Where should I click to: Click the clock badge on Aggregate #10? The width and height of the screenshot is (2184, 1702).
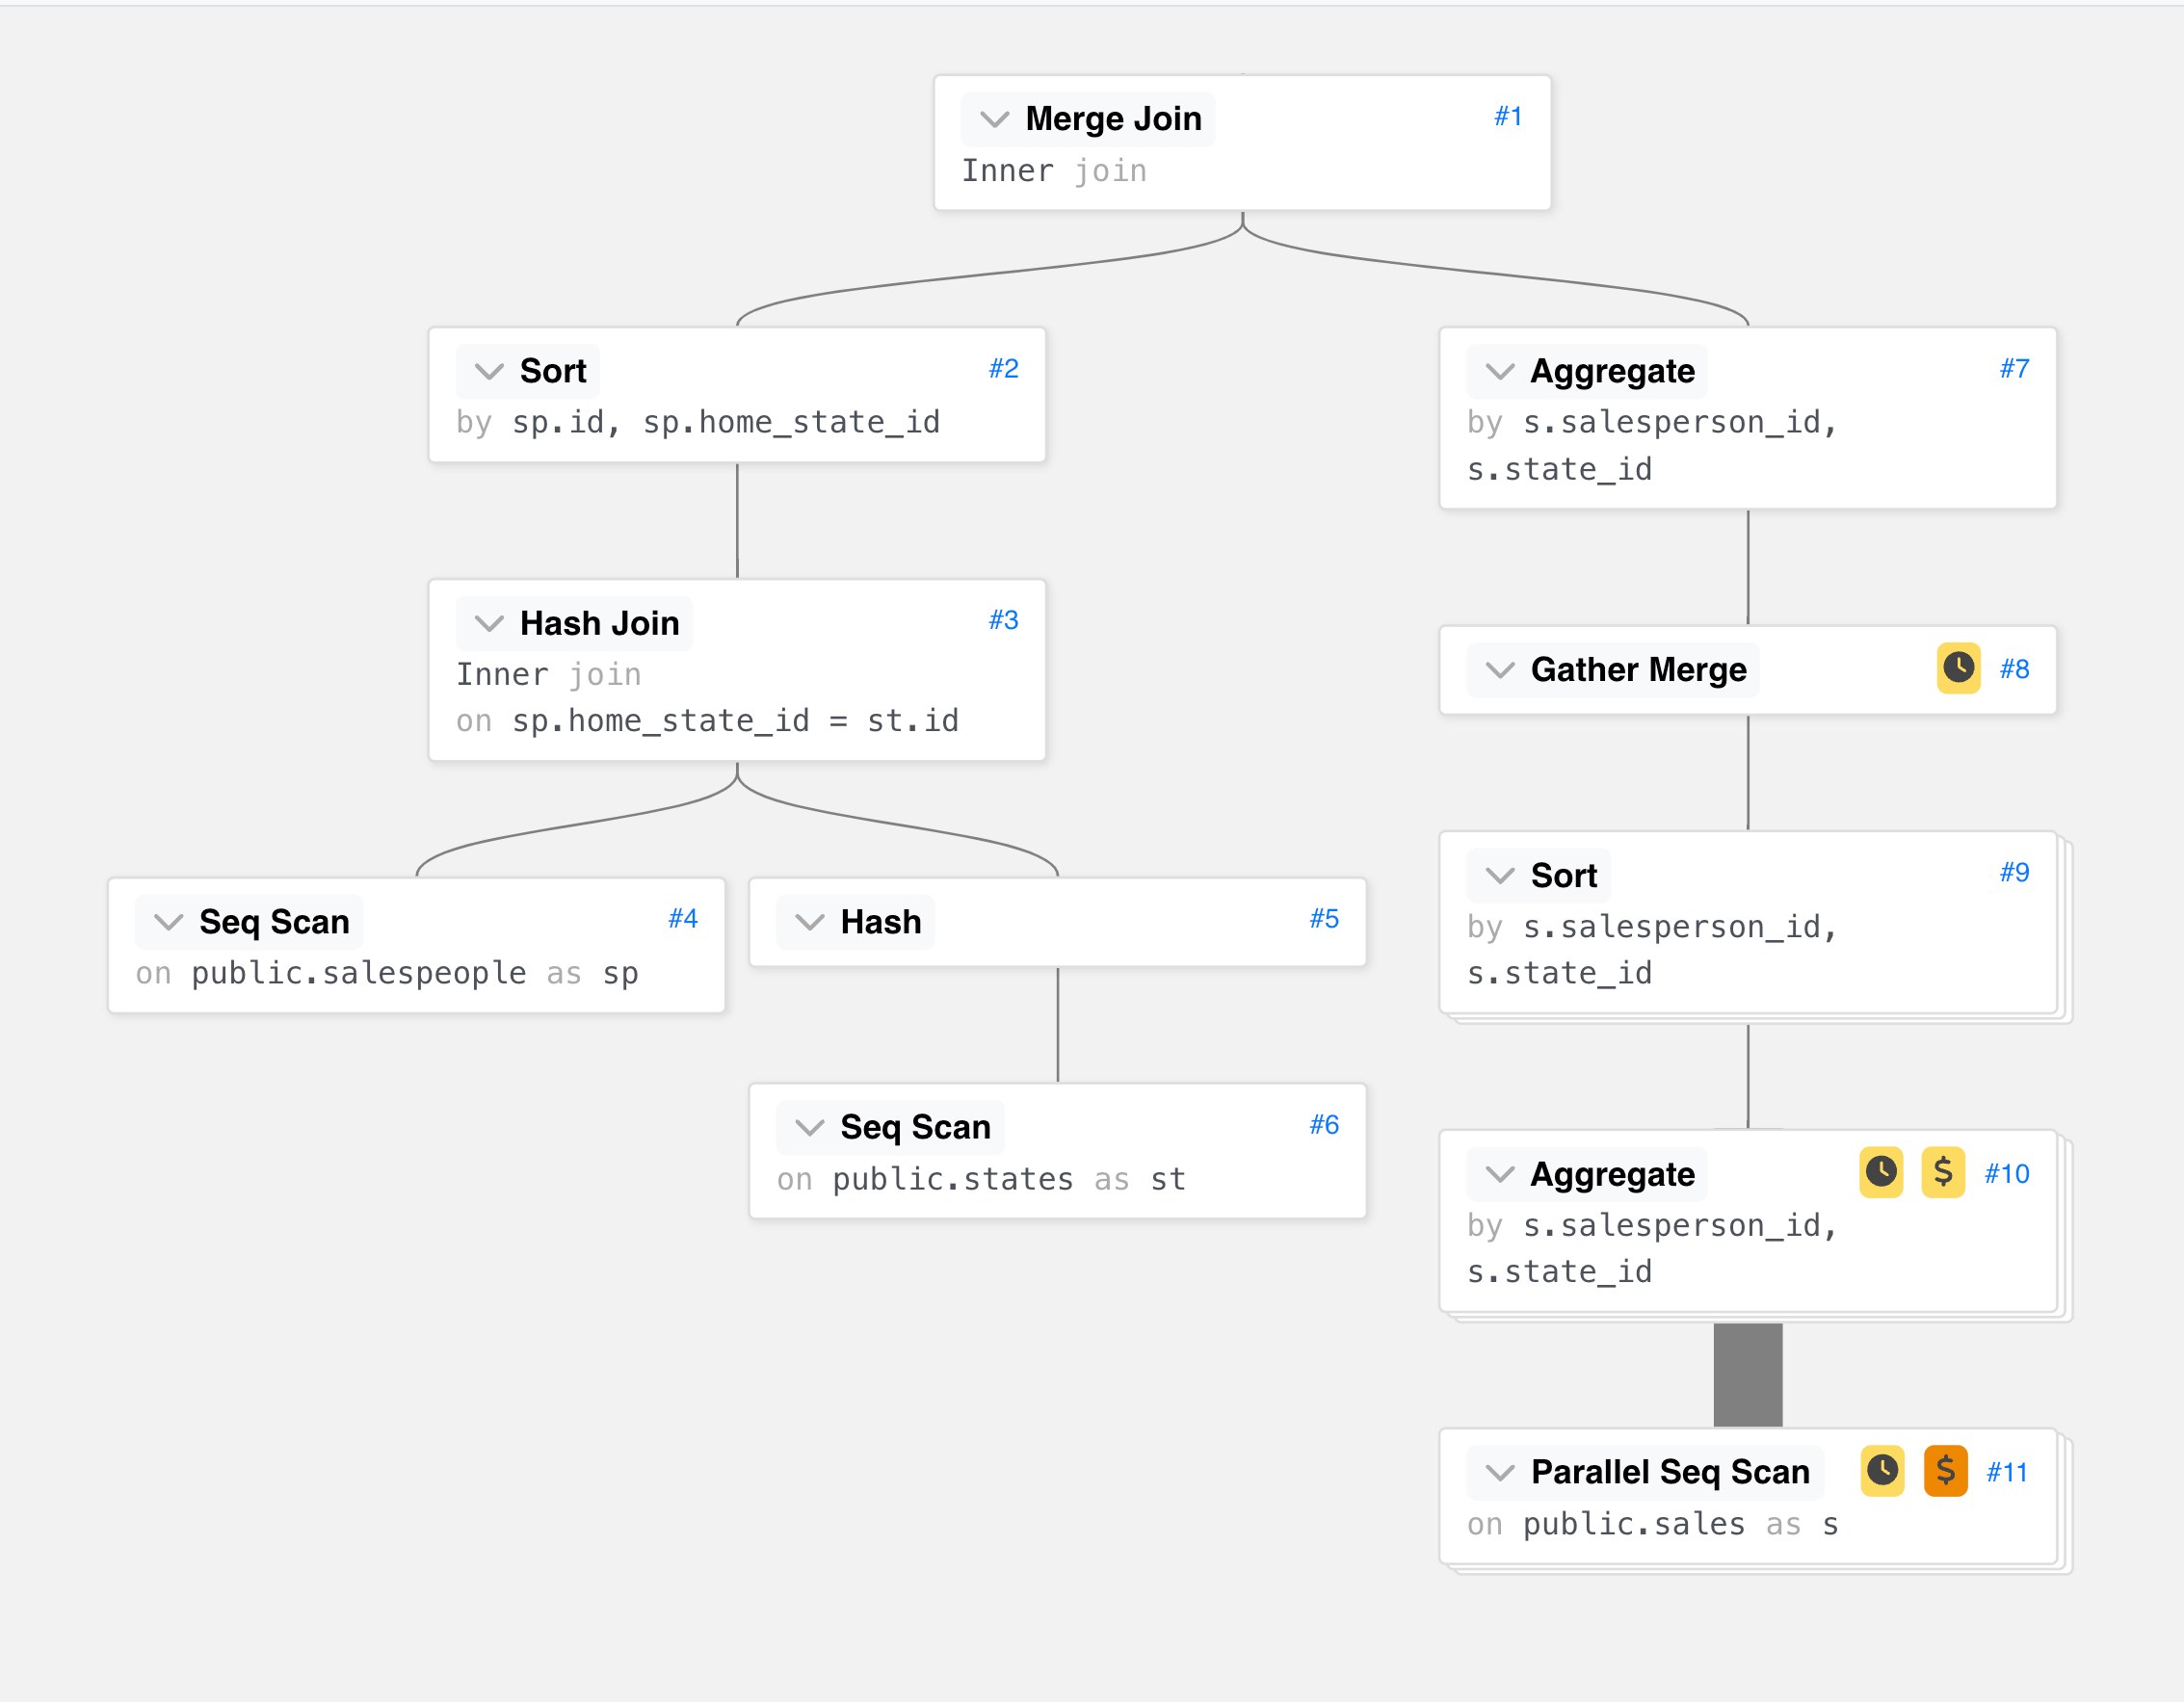1880,1172
